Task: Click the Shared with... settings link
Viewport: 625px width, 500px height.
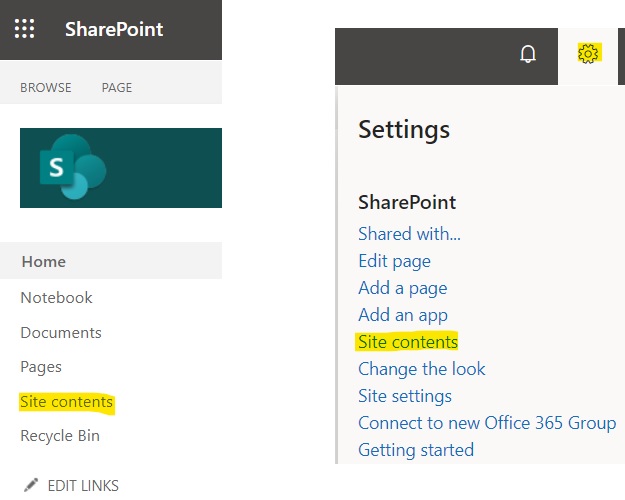Action: pyautogui.click(x=410, y=234)
